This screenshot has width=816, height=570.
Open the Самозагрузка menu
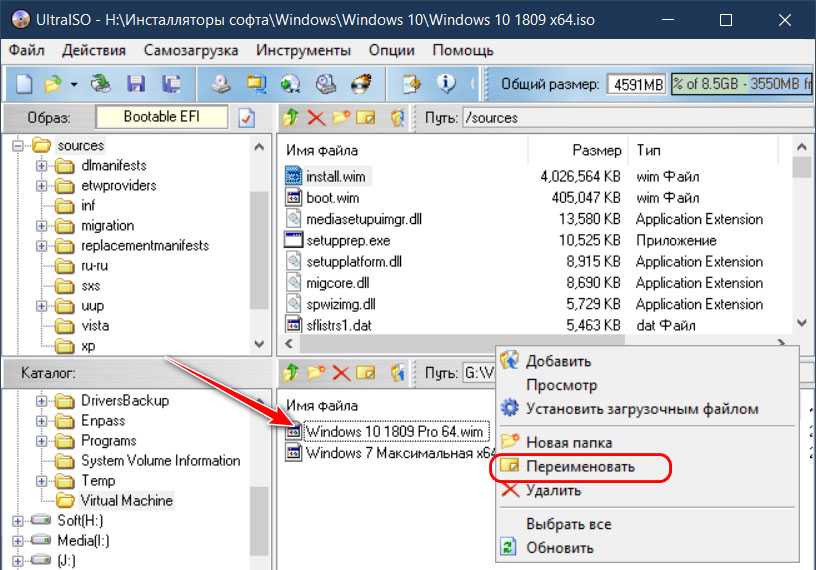[x=191, y=50]
